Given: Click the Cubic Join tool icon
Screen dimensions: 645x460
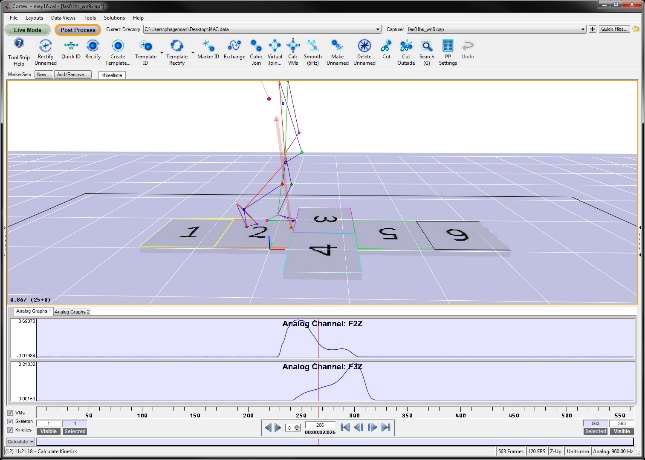Looking at the screenshot, I should 256,46.
